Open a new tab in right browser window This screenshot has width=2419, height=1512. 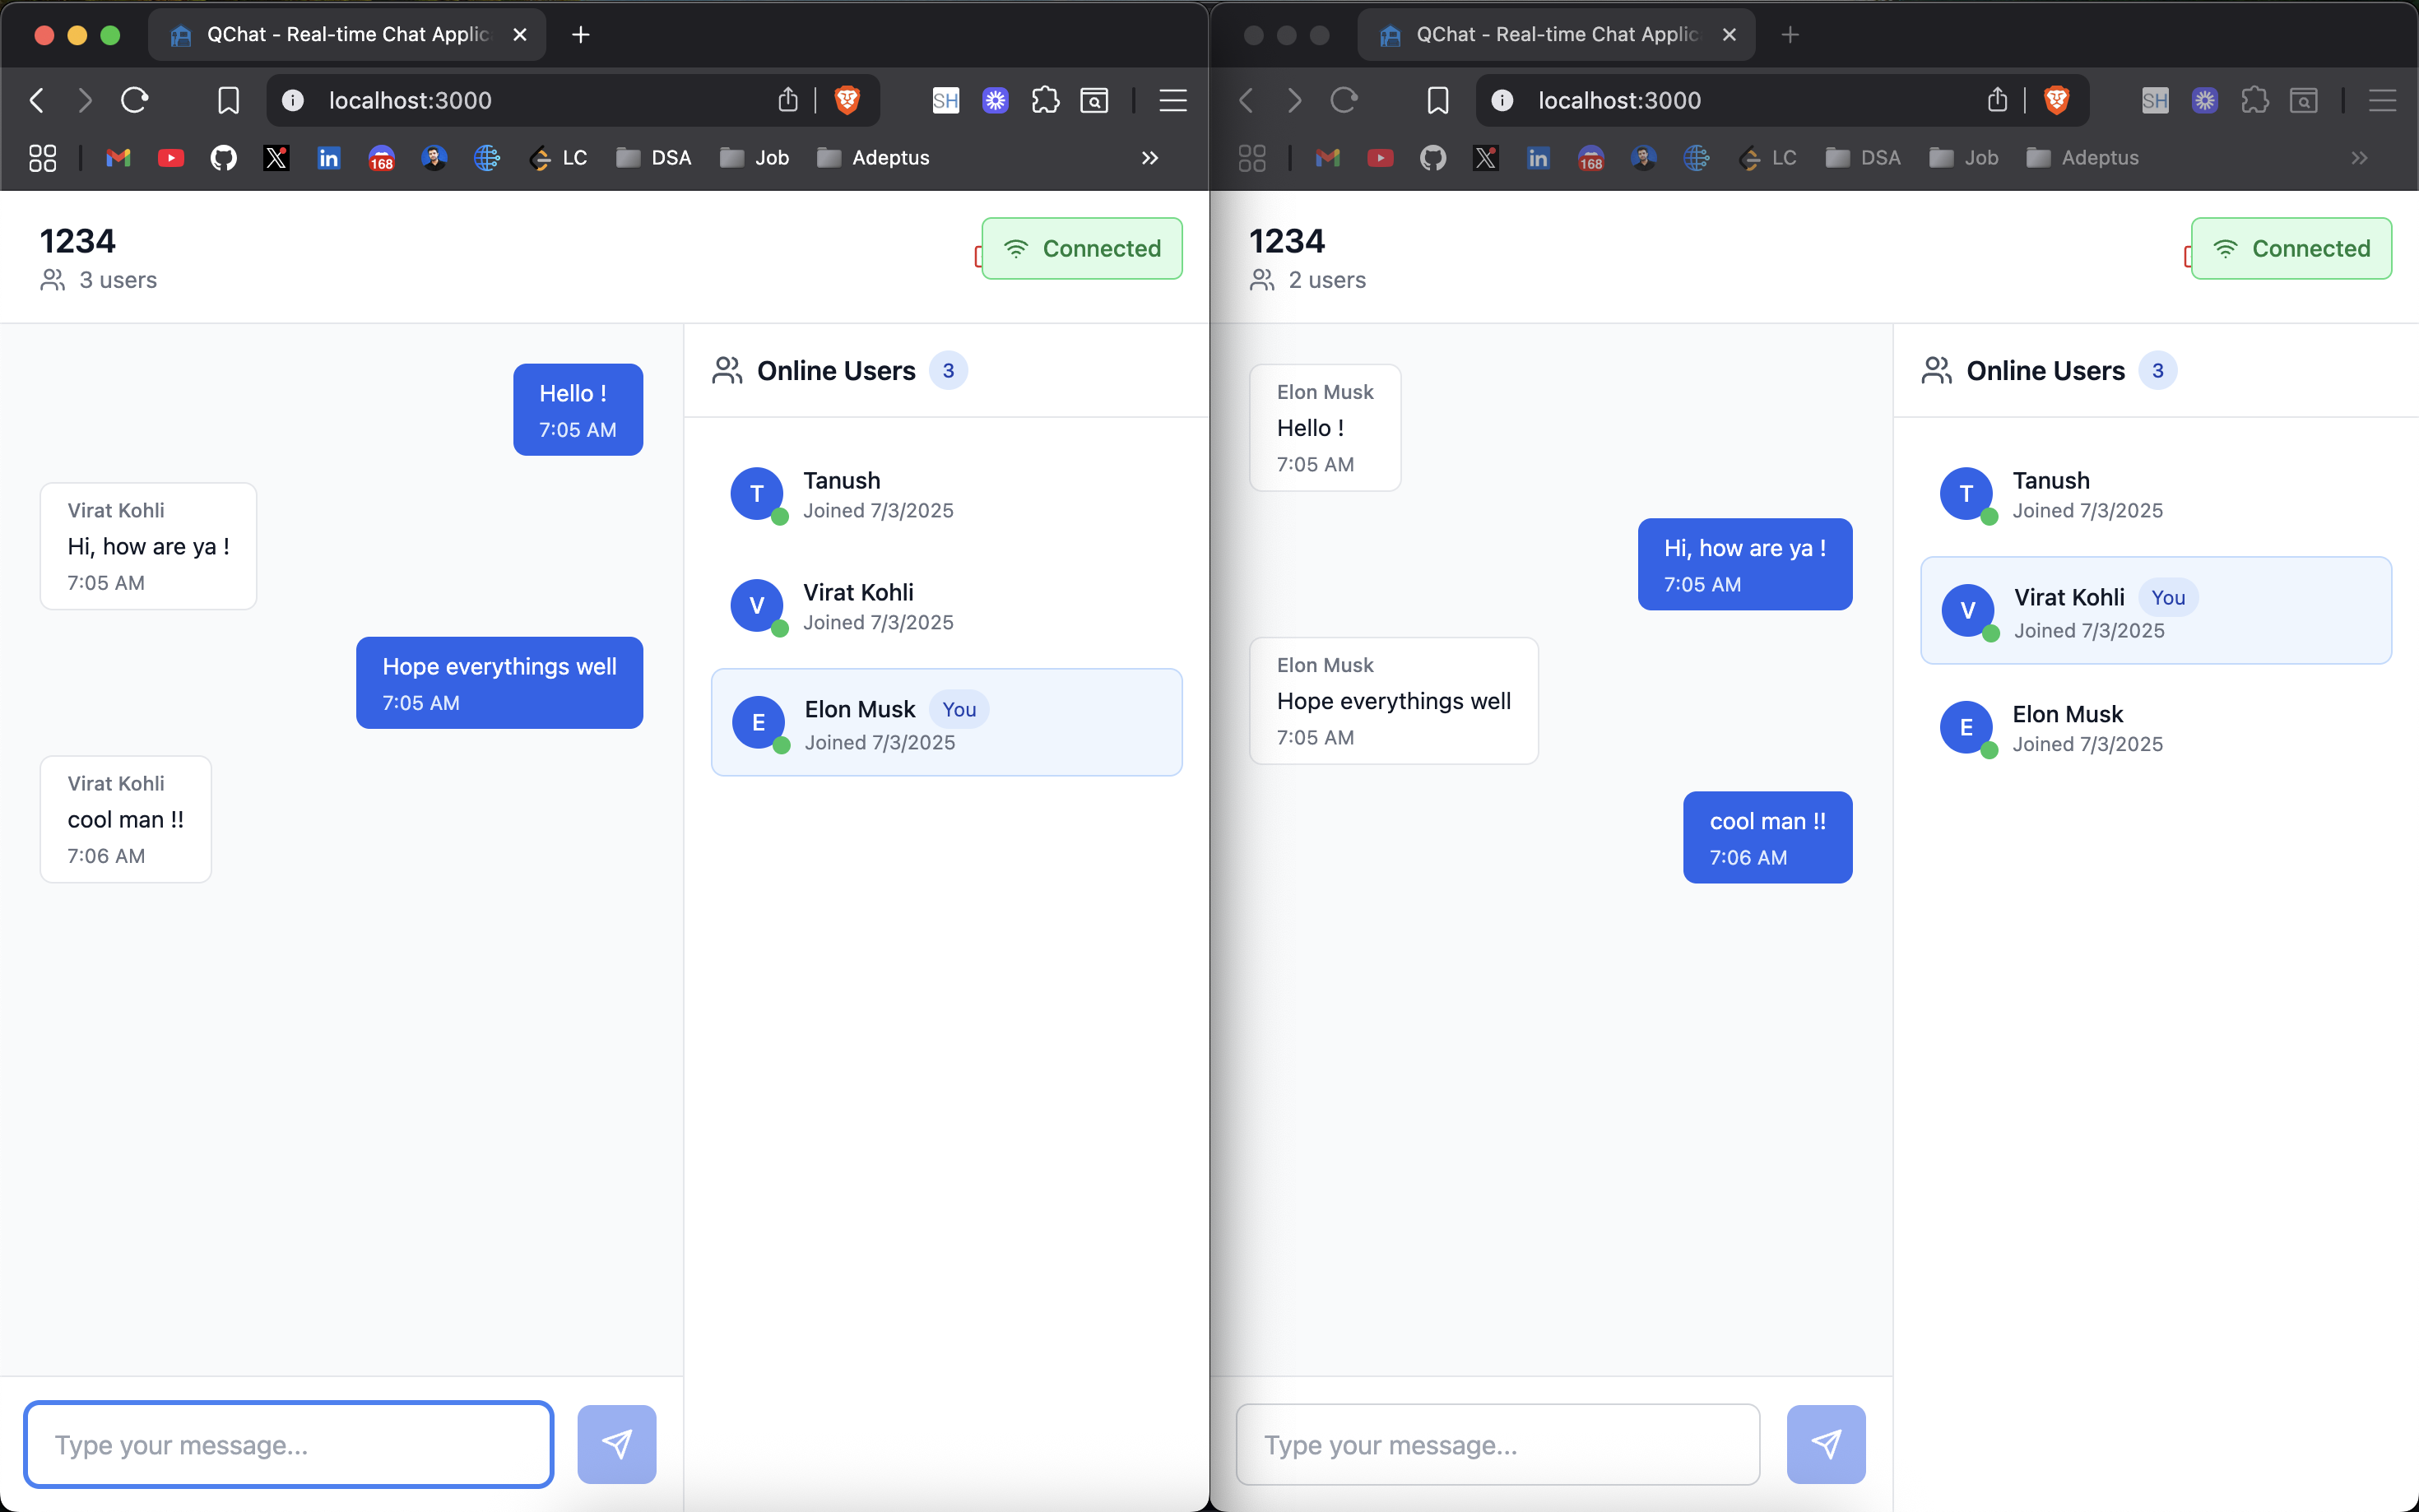1790,35
